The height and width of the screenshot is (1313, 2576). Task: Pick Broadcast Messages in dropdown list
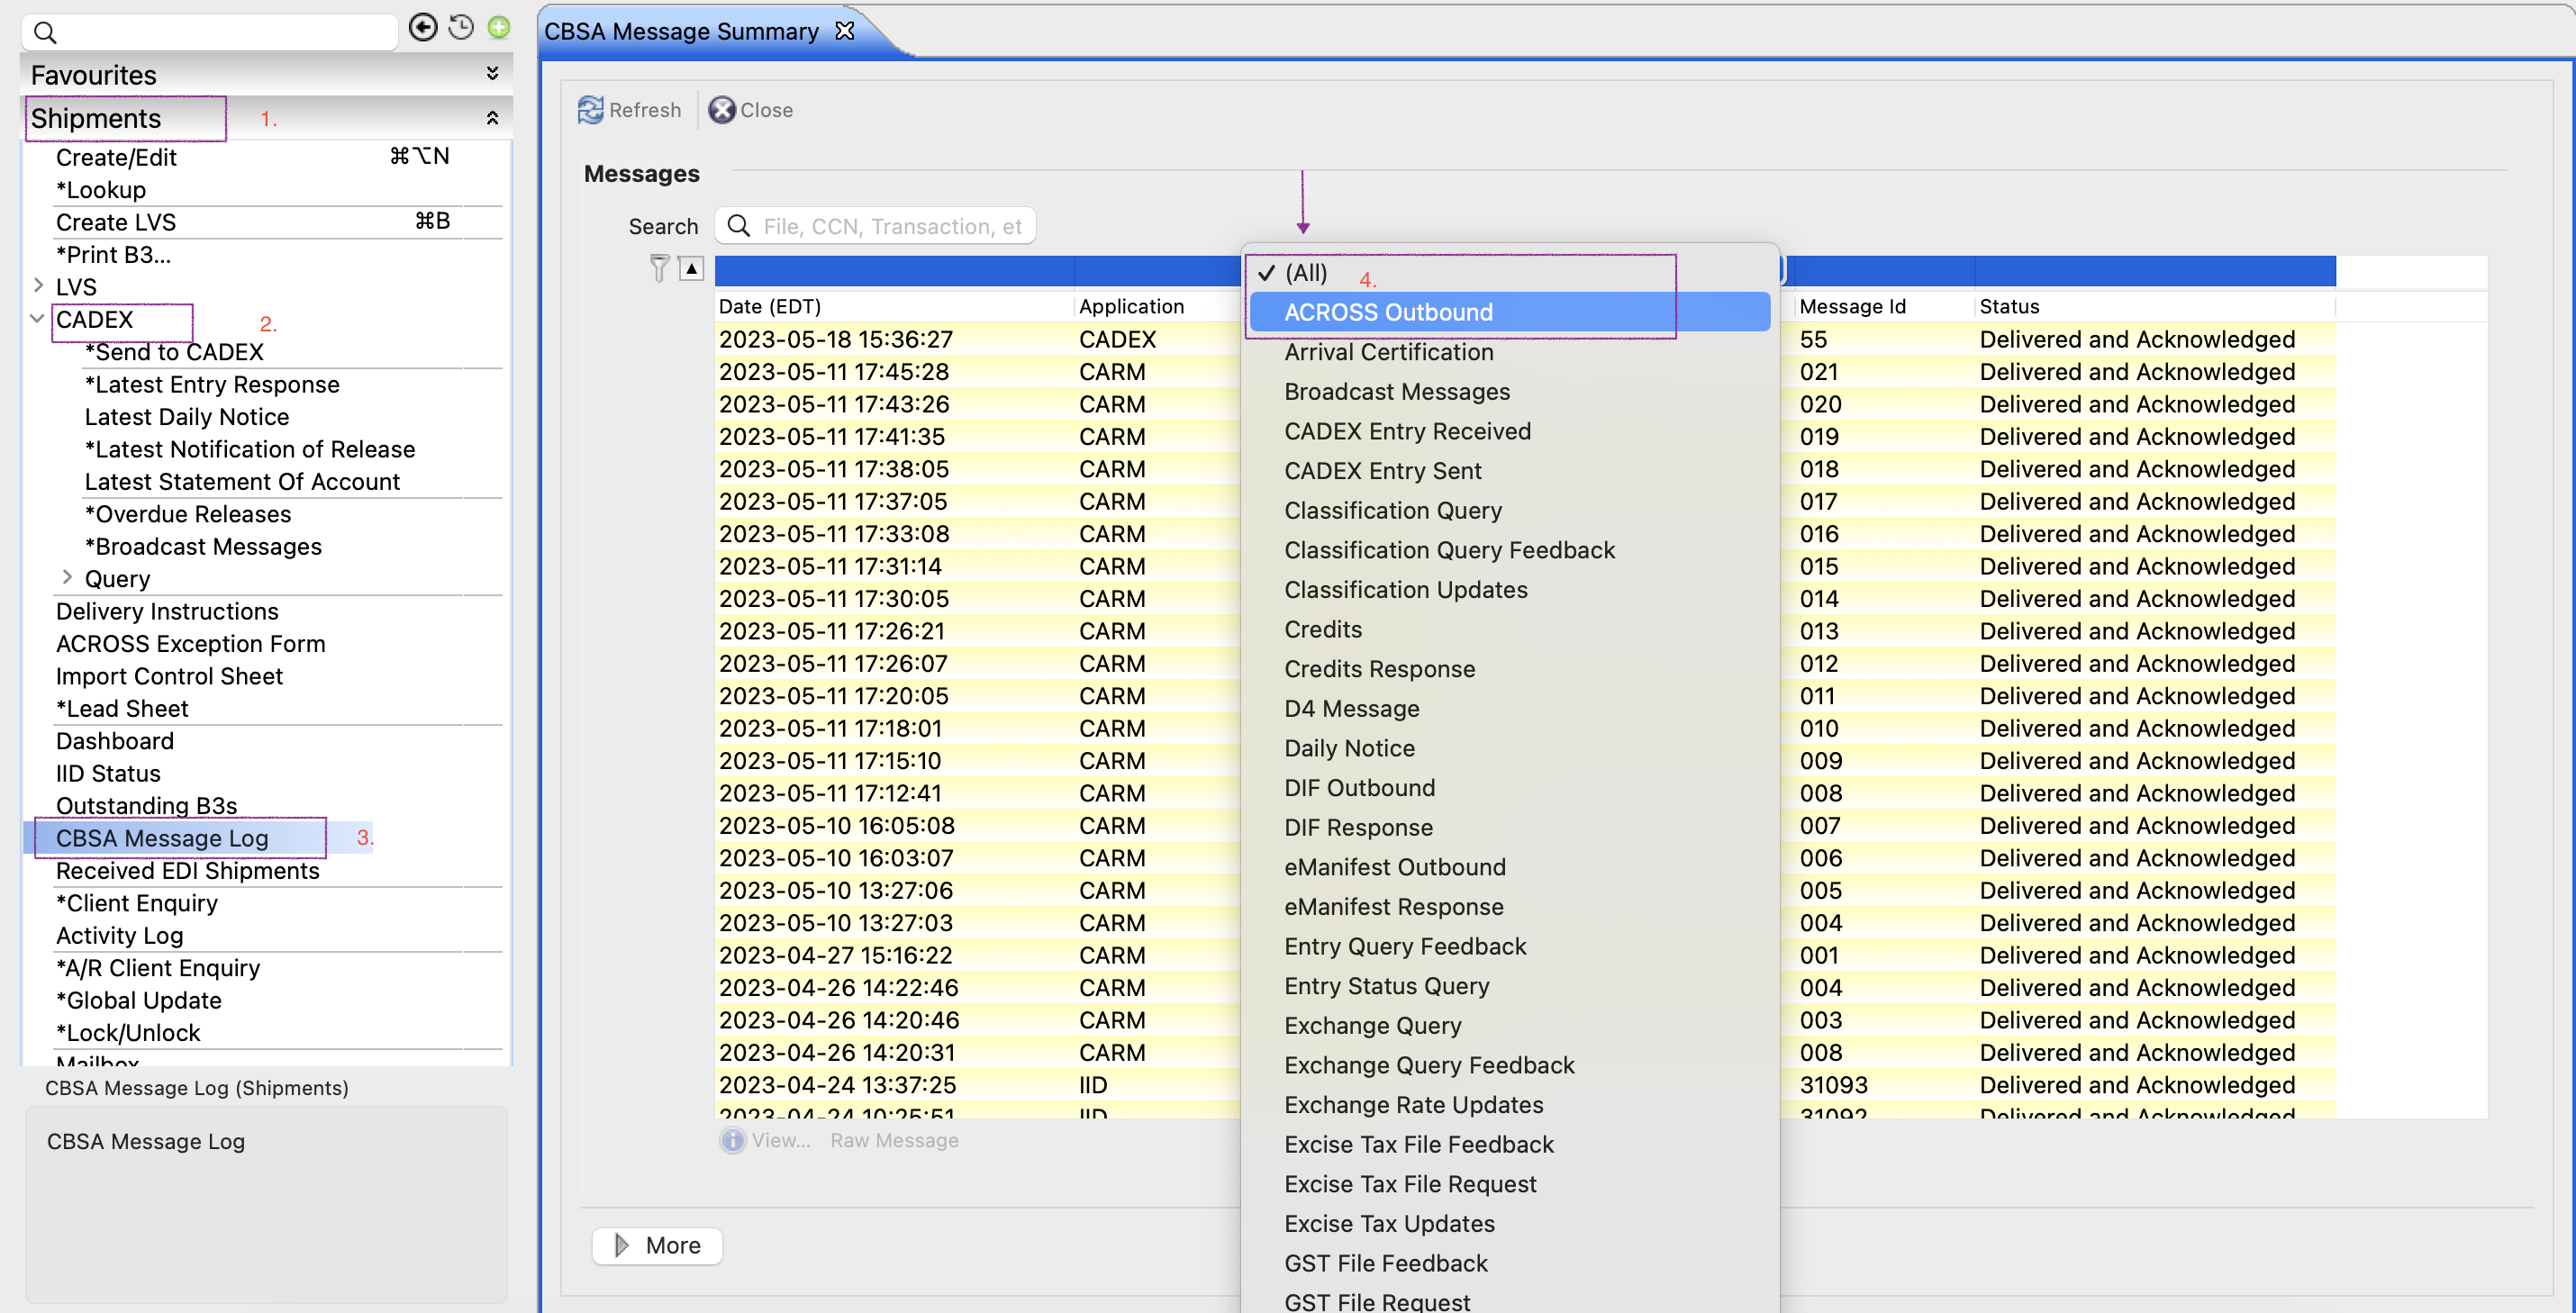(x=1397, y=392)
